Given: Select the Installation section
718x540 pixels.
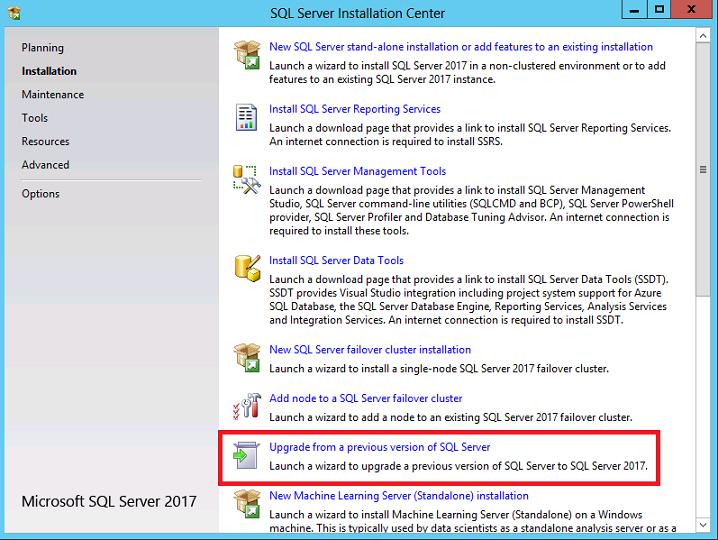Looking at the screenshot, I should pos(49,71).
